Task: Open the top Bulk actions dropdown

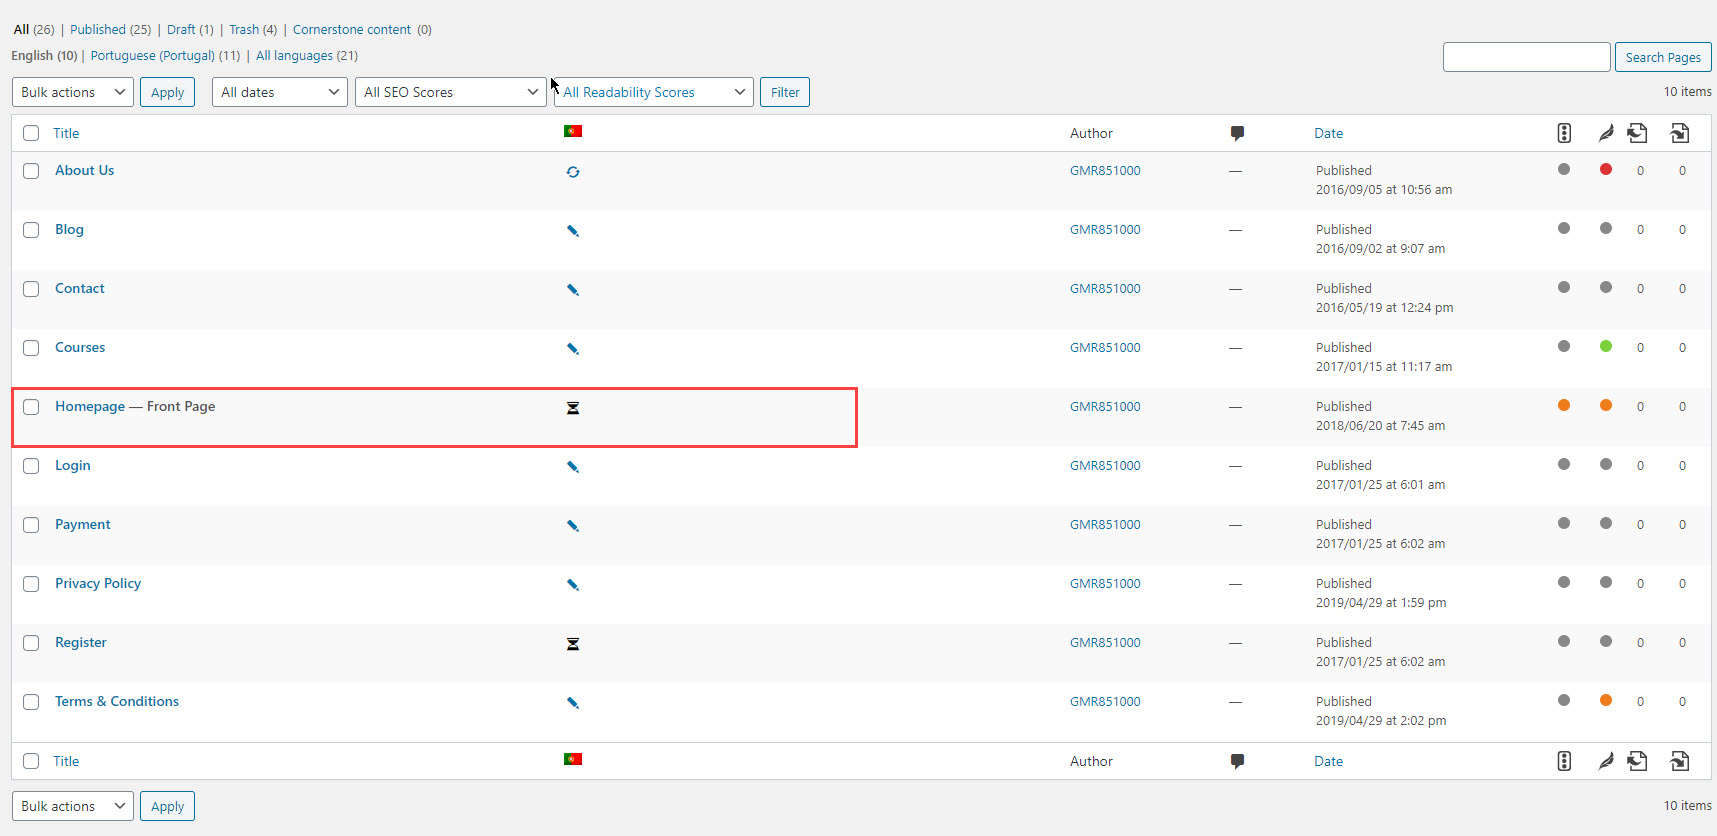Action: [x=73, y=92]
